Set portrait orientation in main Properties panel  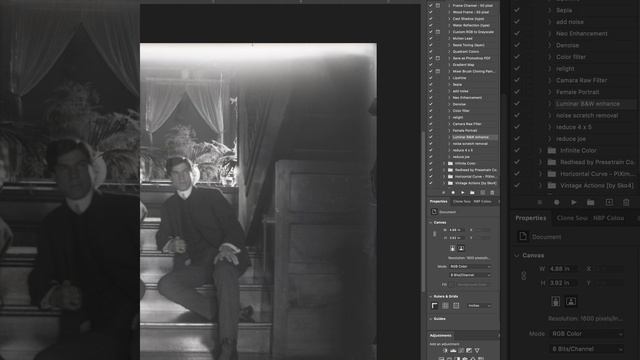pos(452,248)
